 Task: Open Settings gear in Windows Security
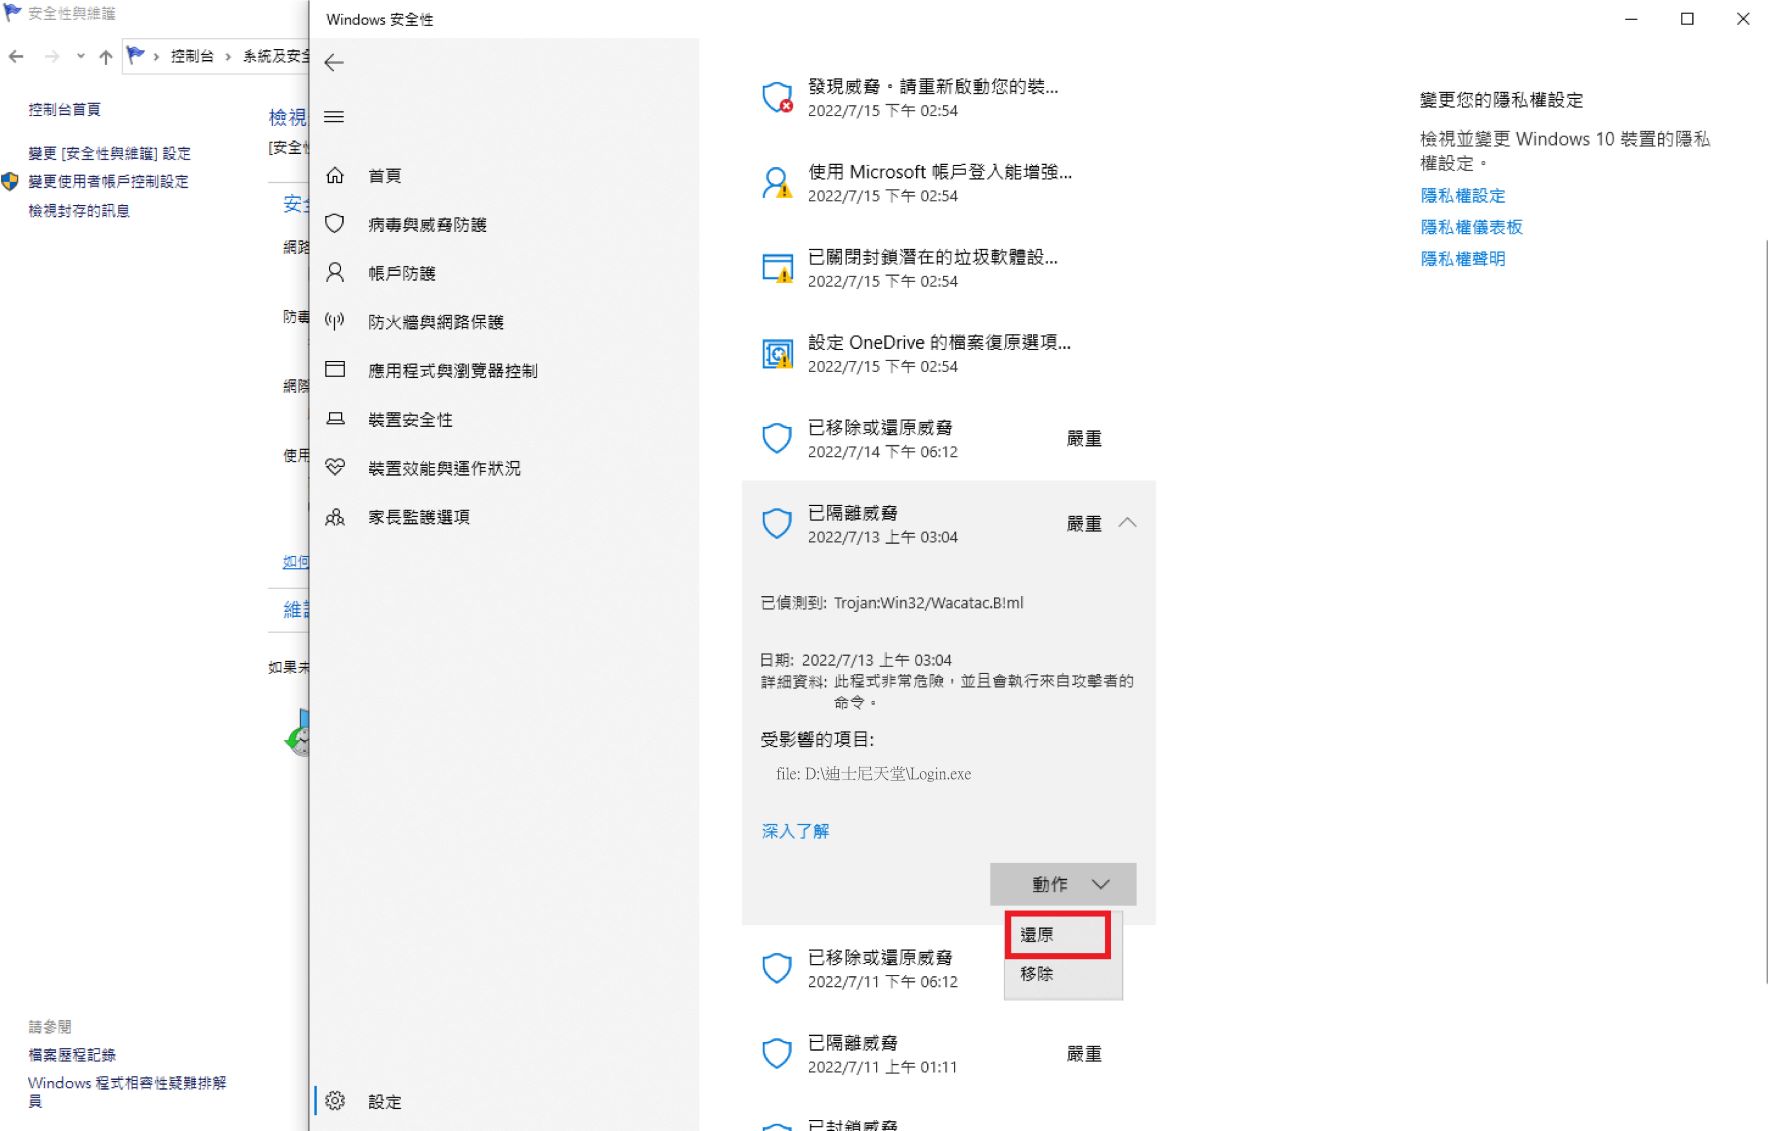[x=335, y=1101]
